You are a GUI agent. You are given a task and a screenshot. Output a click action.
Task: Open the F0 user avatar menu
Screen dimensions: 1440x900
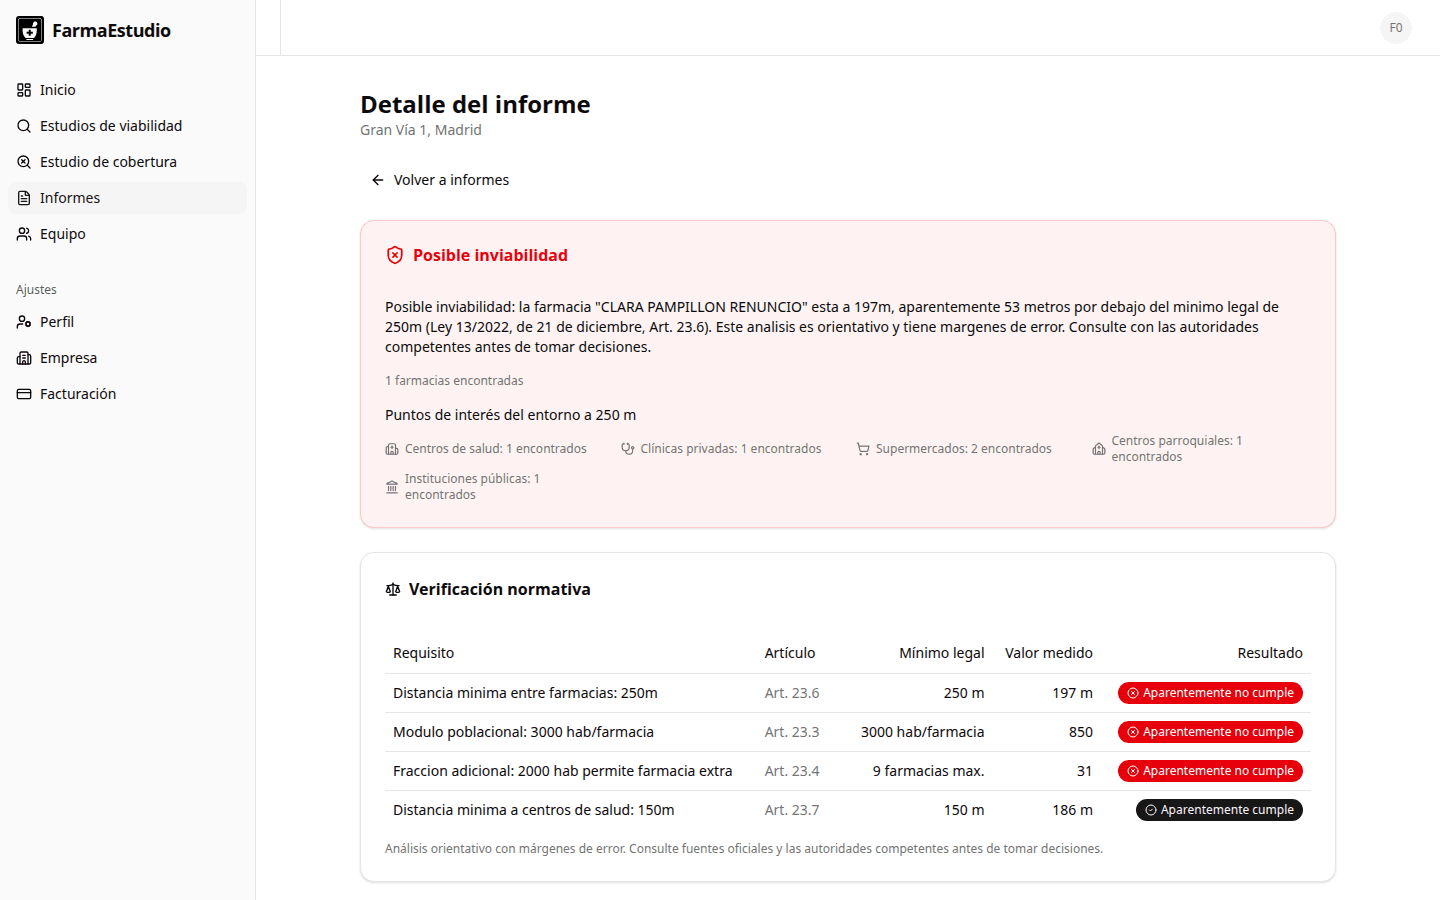coord(1396,28)
